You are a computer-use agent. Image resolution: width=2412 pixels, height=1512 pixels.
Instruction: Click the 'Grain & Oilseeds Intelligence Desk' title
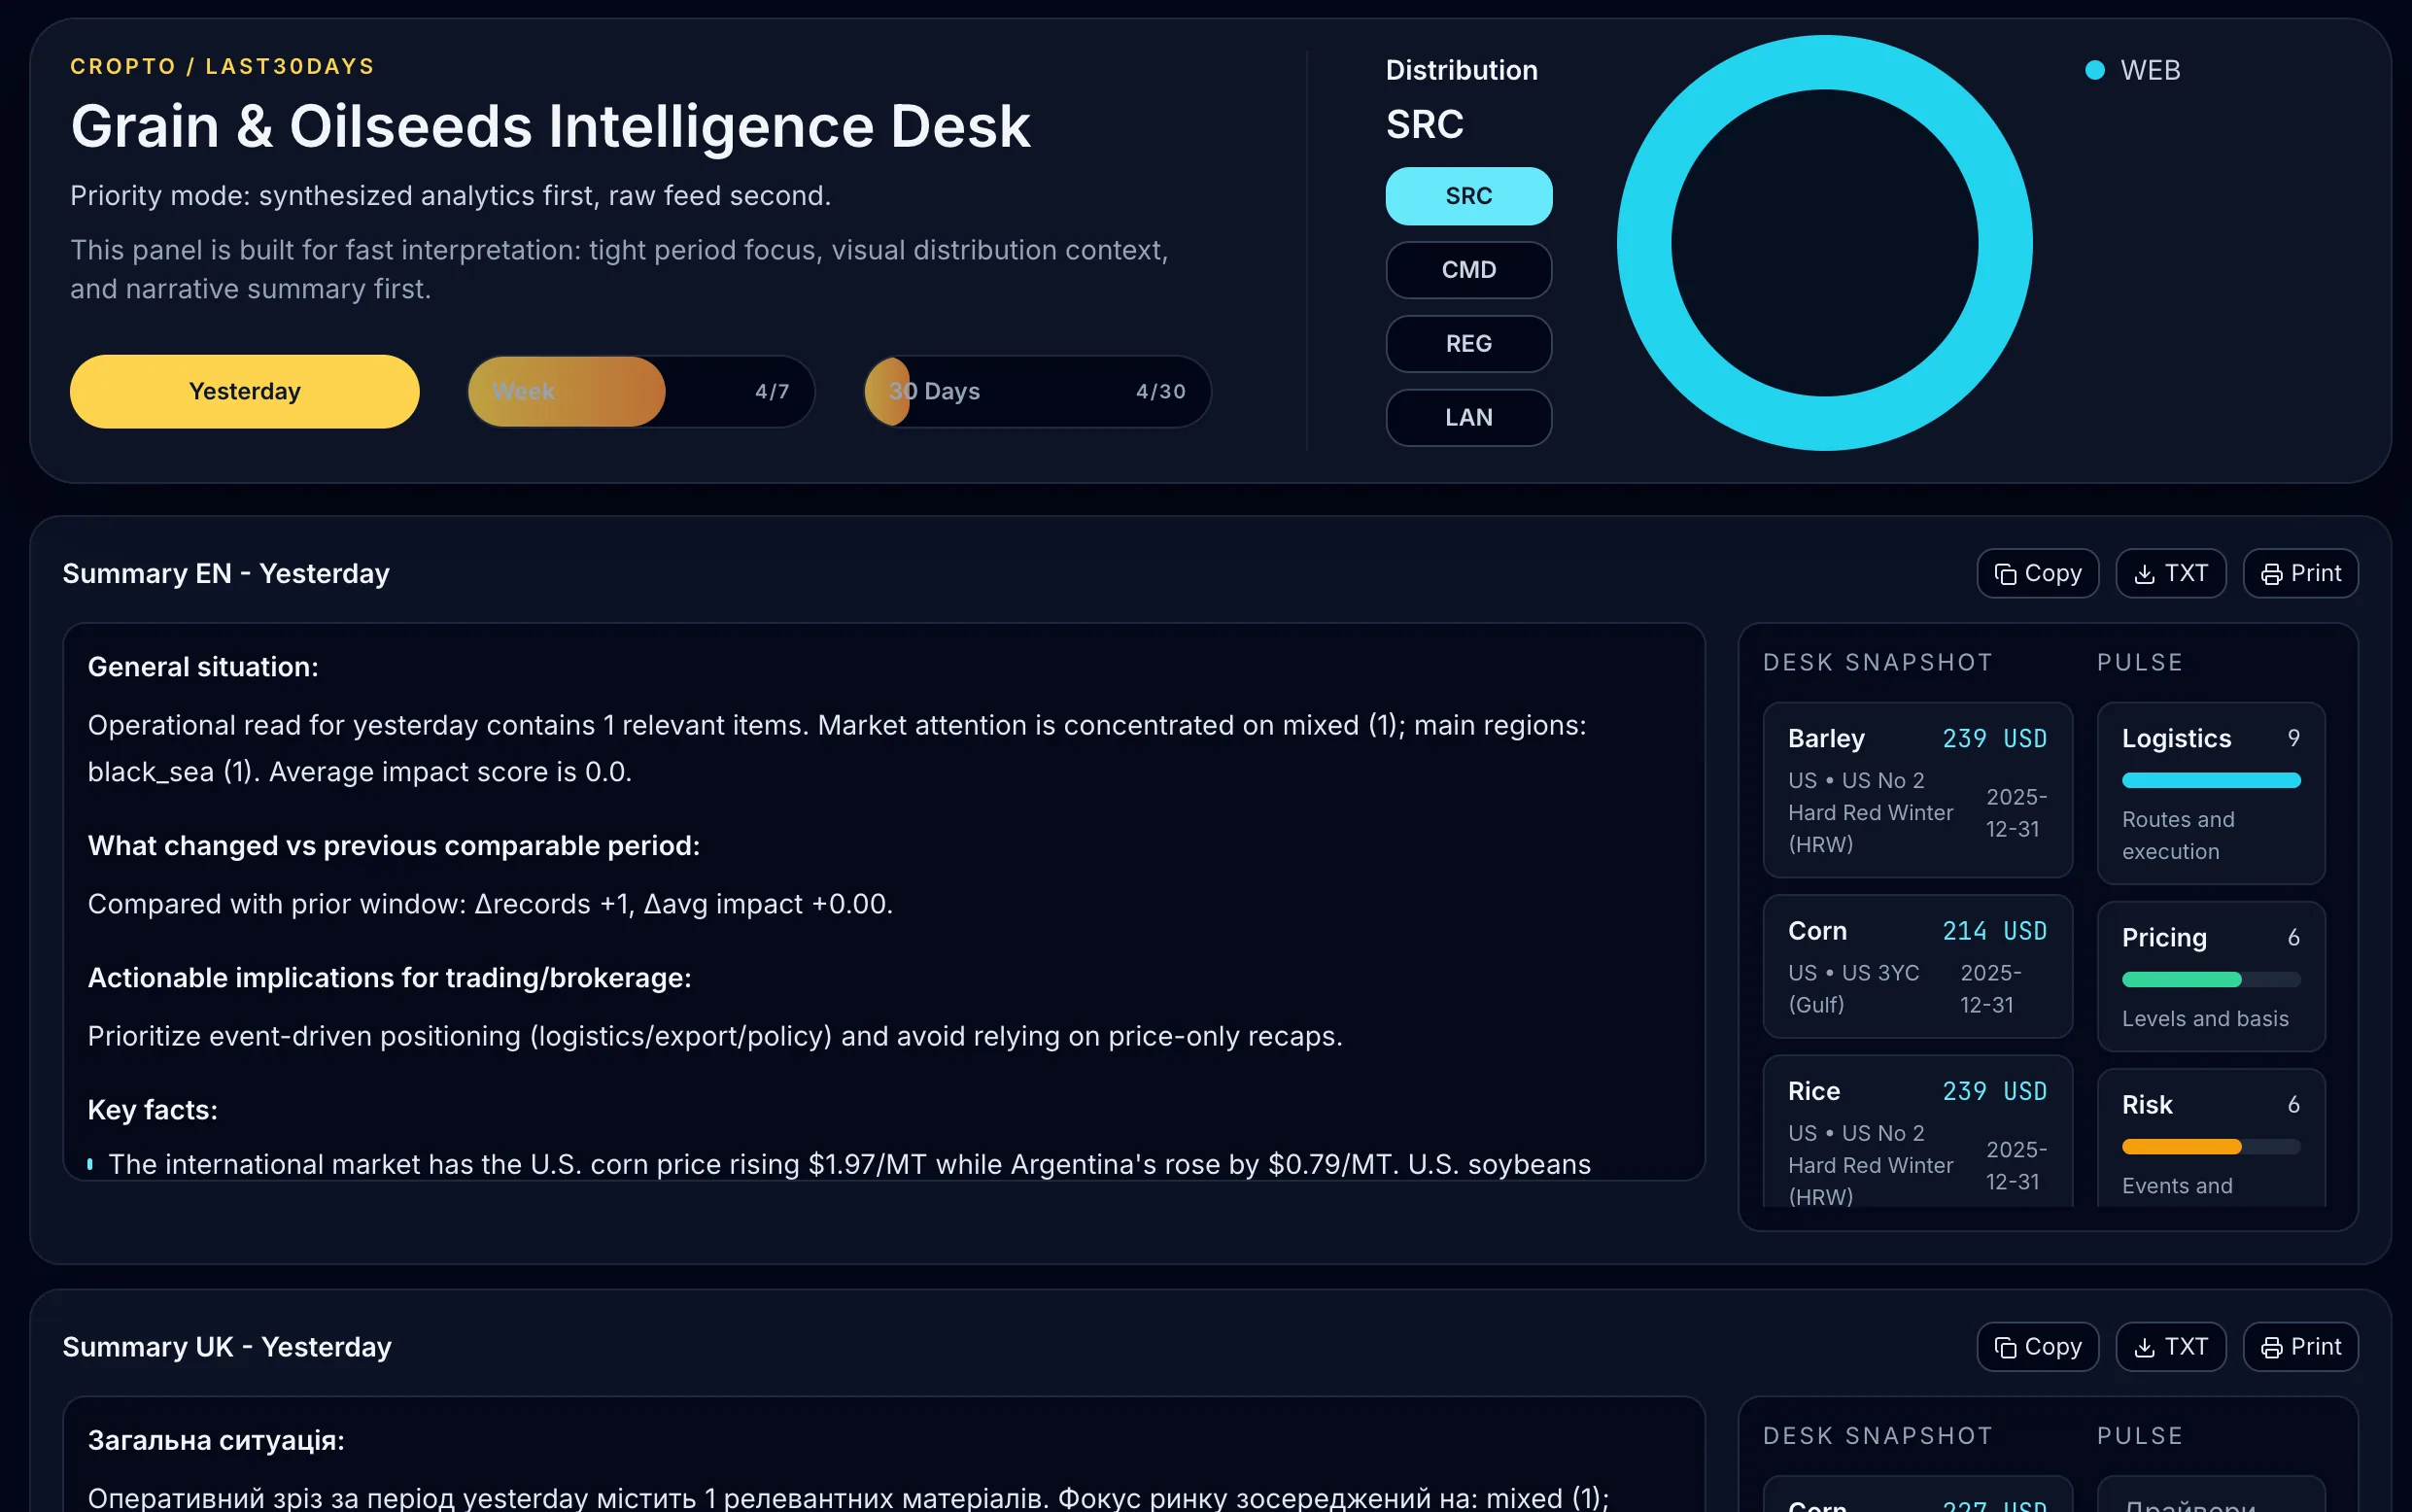click(x=550, y=127)
